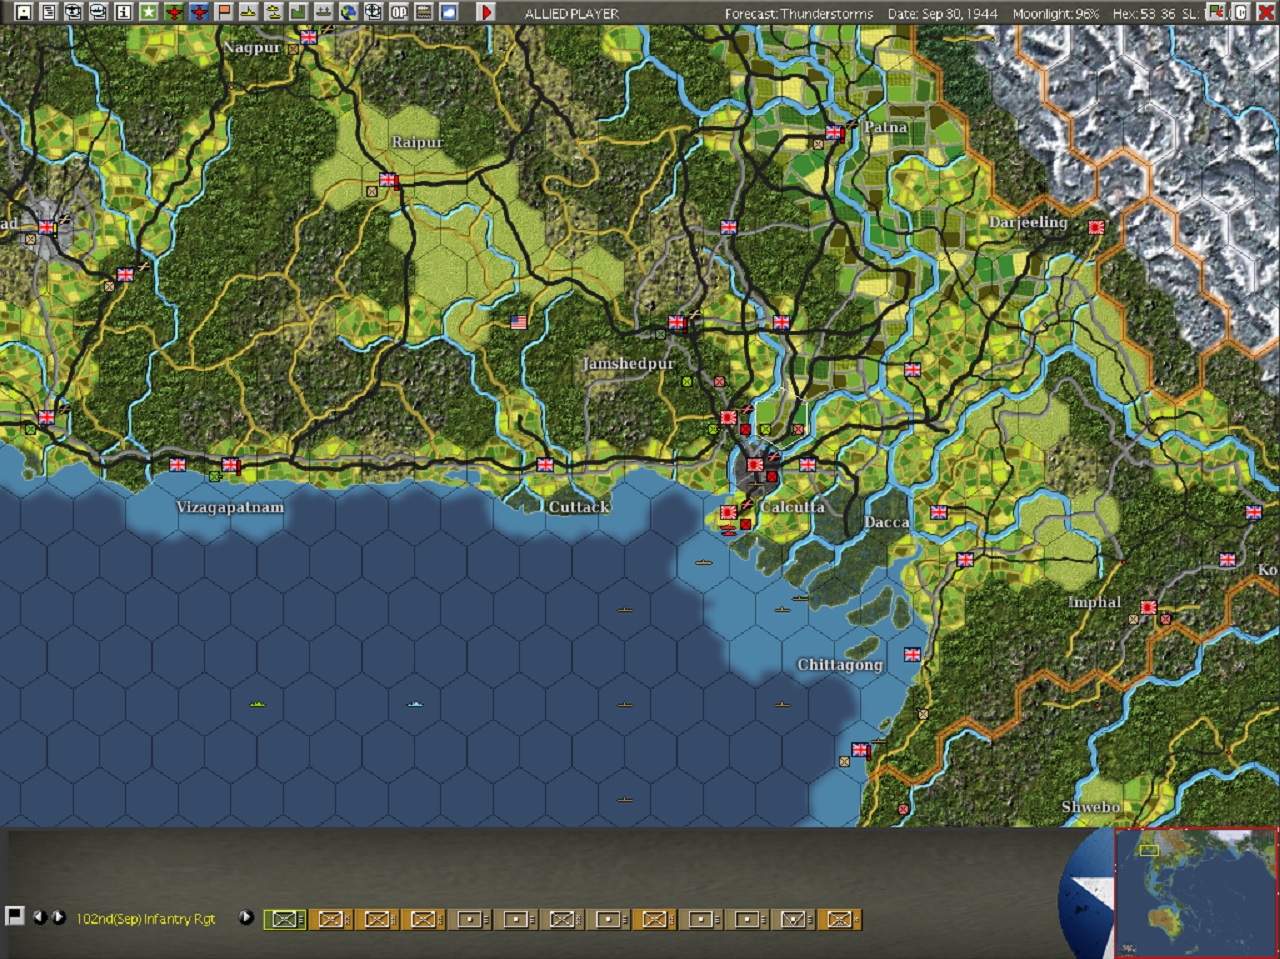Click the "Moonlight: 96%" status text
Viewport: 1280px width, 959px height.
point(1055,14)
